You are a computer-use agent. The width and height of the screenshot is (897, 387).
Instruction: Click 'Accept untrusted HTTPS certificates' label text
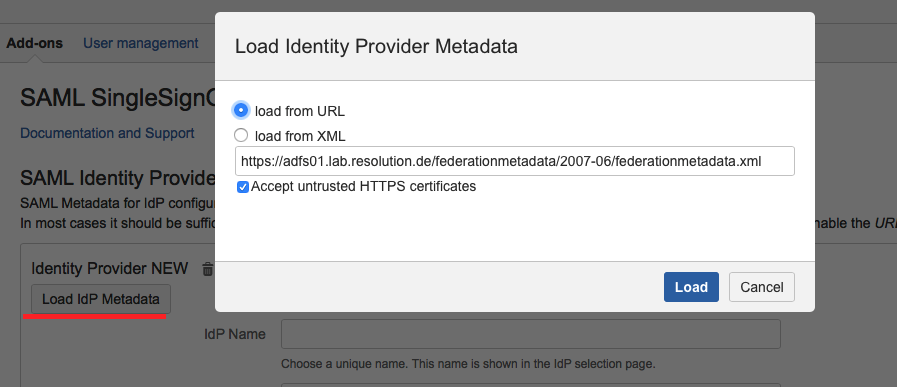click(x=363, y=187)
